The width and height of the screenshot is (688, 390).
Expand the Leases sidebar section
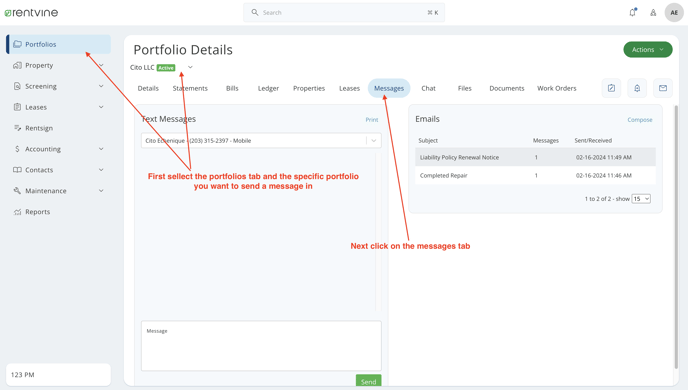(101, 107)
